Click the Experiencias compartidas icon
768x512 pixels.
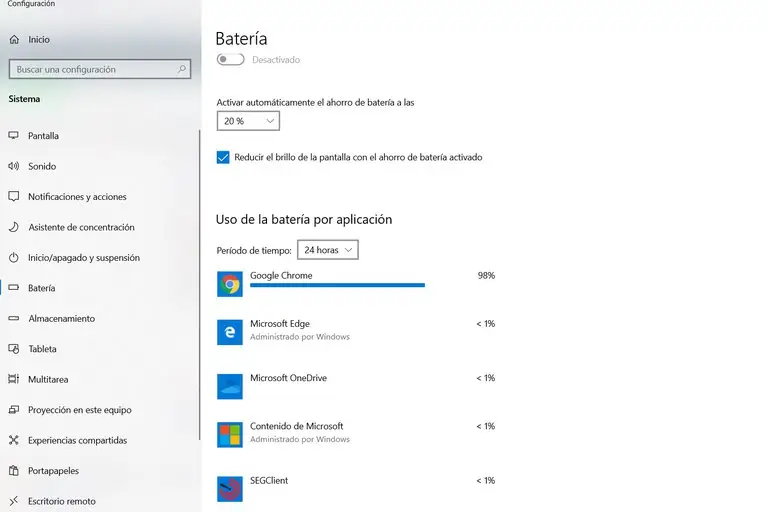[14, 440]
